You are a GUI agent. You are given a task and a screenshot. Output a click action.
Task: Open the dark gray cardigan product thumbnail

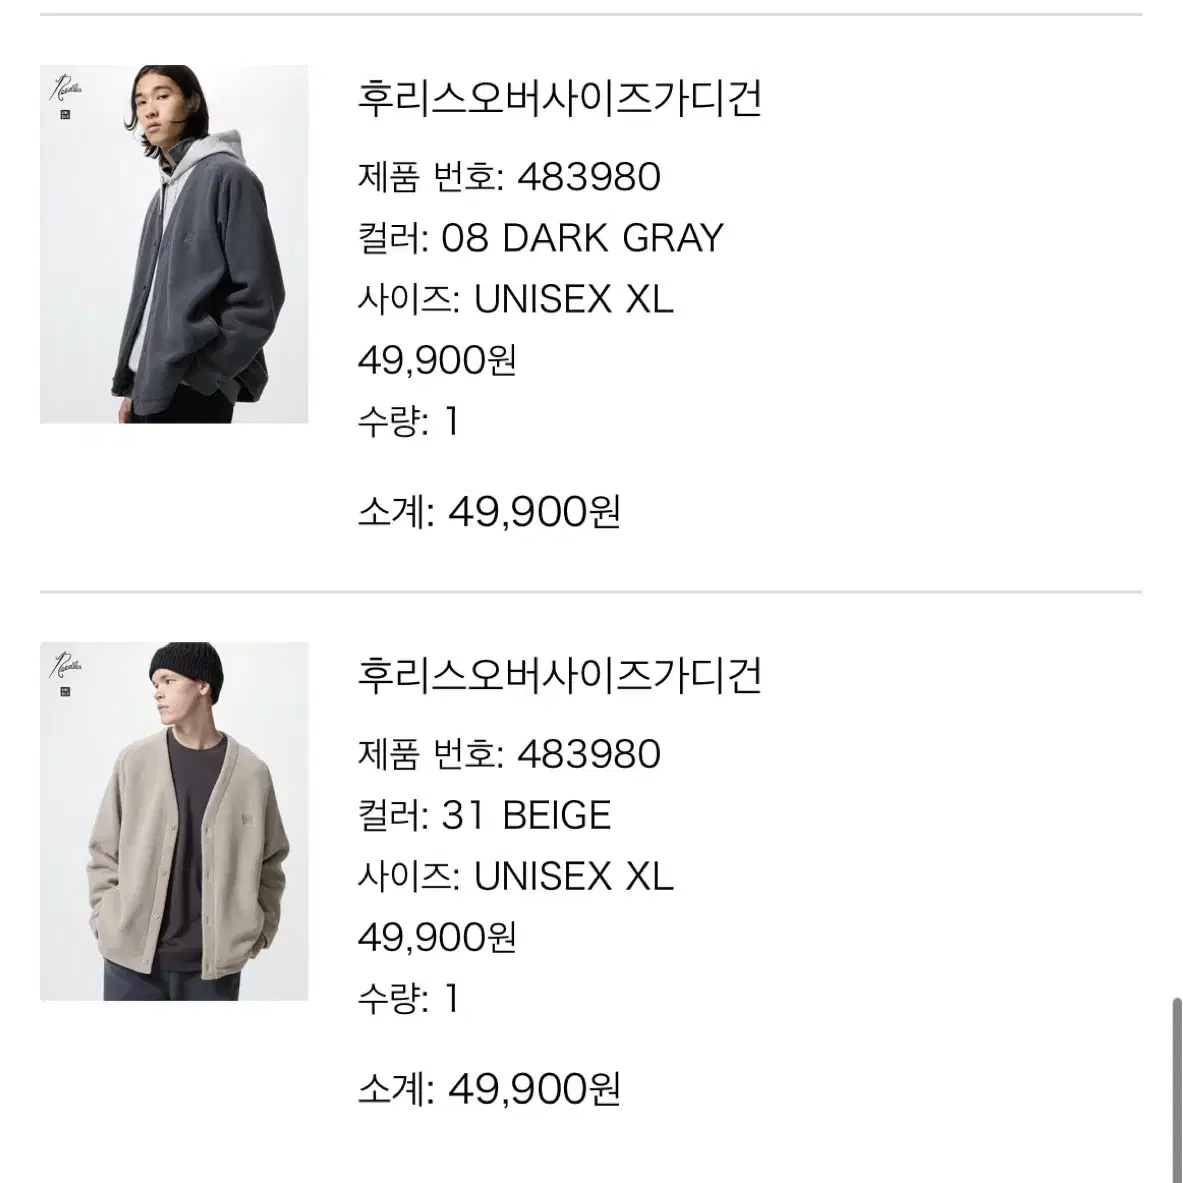tap(174, 244)
